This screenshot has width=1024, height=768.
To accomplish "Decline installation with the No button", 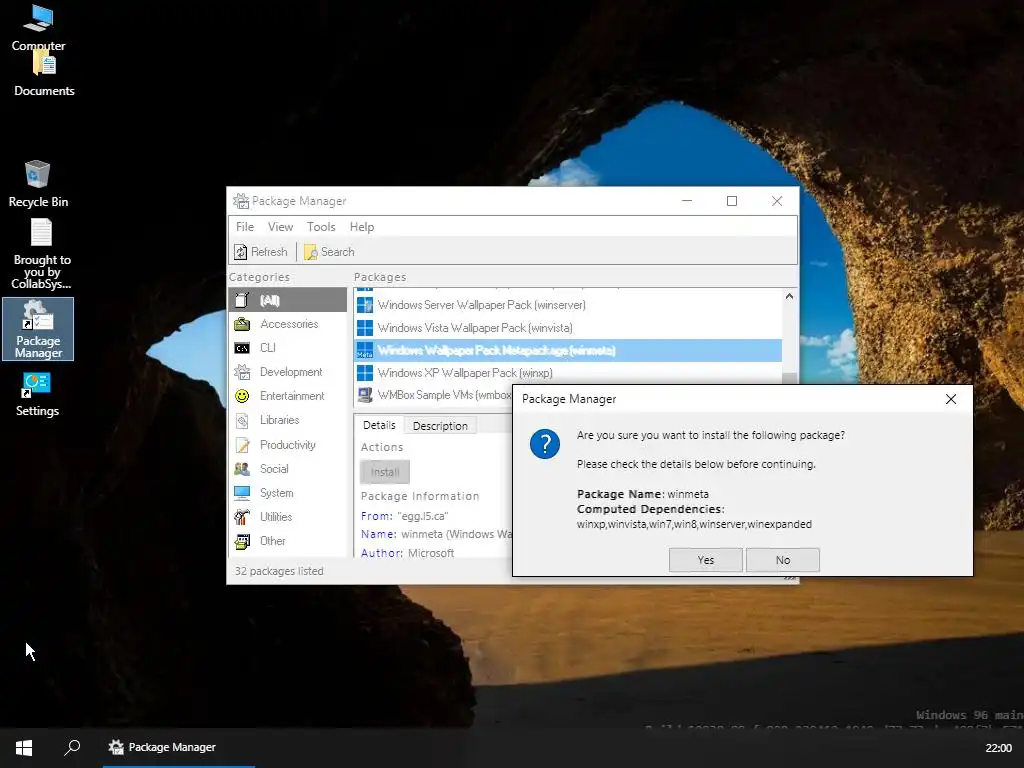I will tap(782, 560).
